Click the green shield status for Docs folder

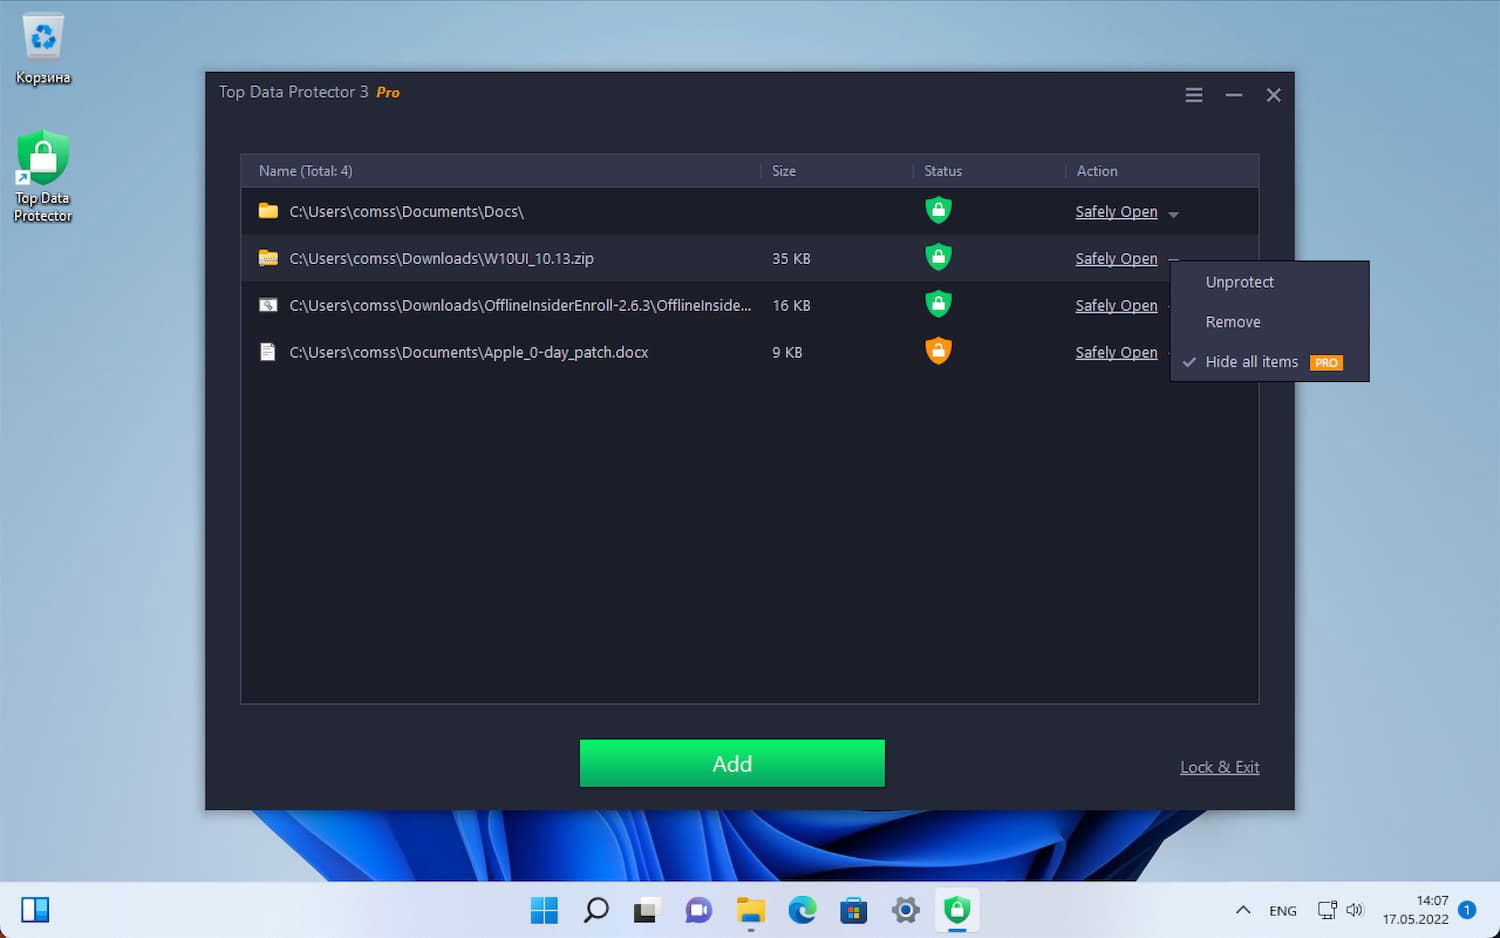coord(938,210)
